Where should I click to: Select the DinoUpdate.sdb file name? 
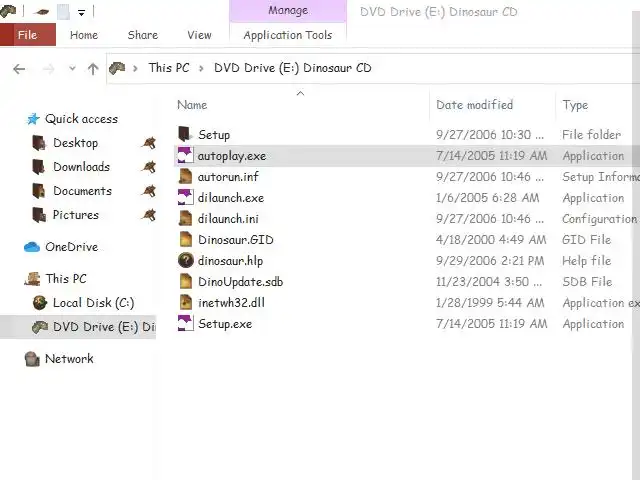[240, 282]
